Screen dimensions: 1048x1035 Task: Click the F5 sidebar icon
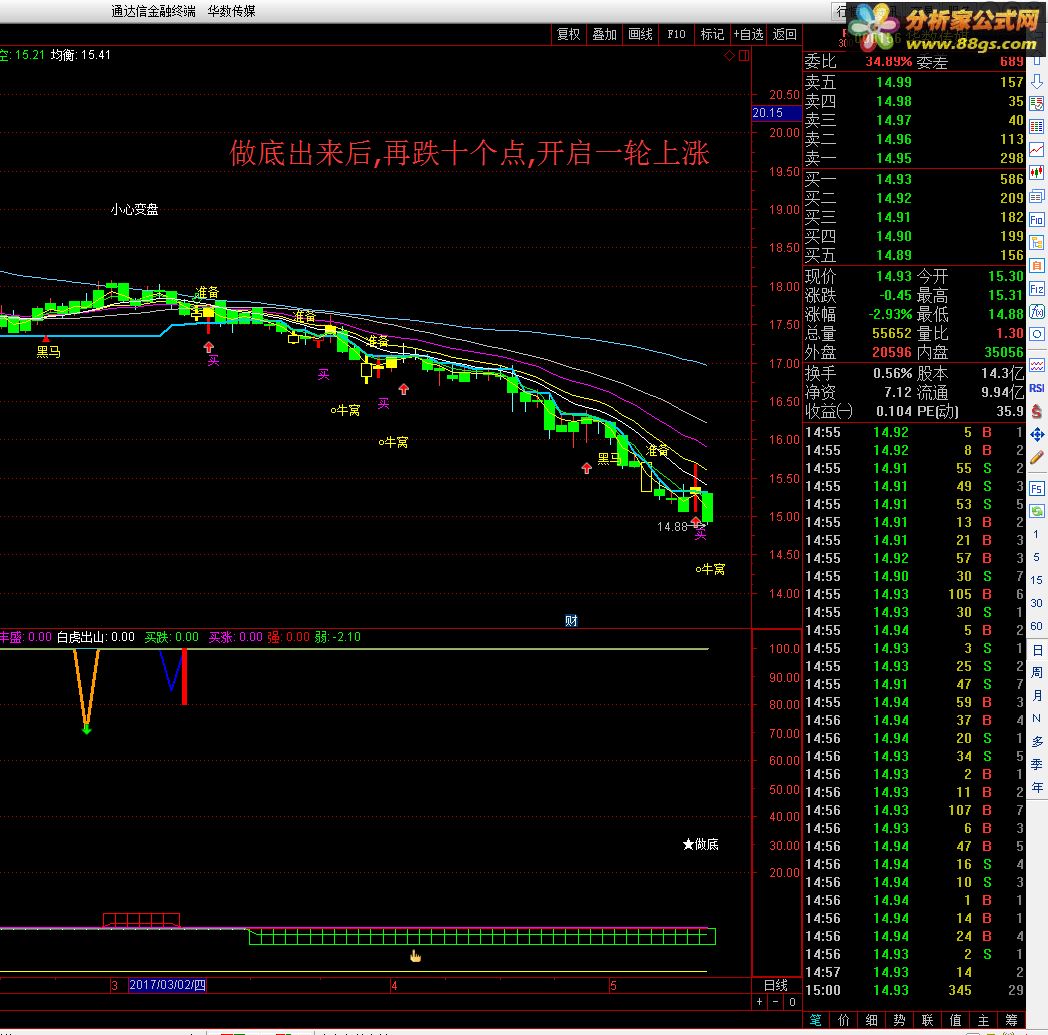1037,488
